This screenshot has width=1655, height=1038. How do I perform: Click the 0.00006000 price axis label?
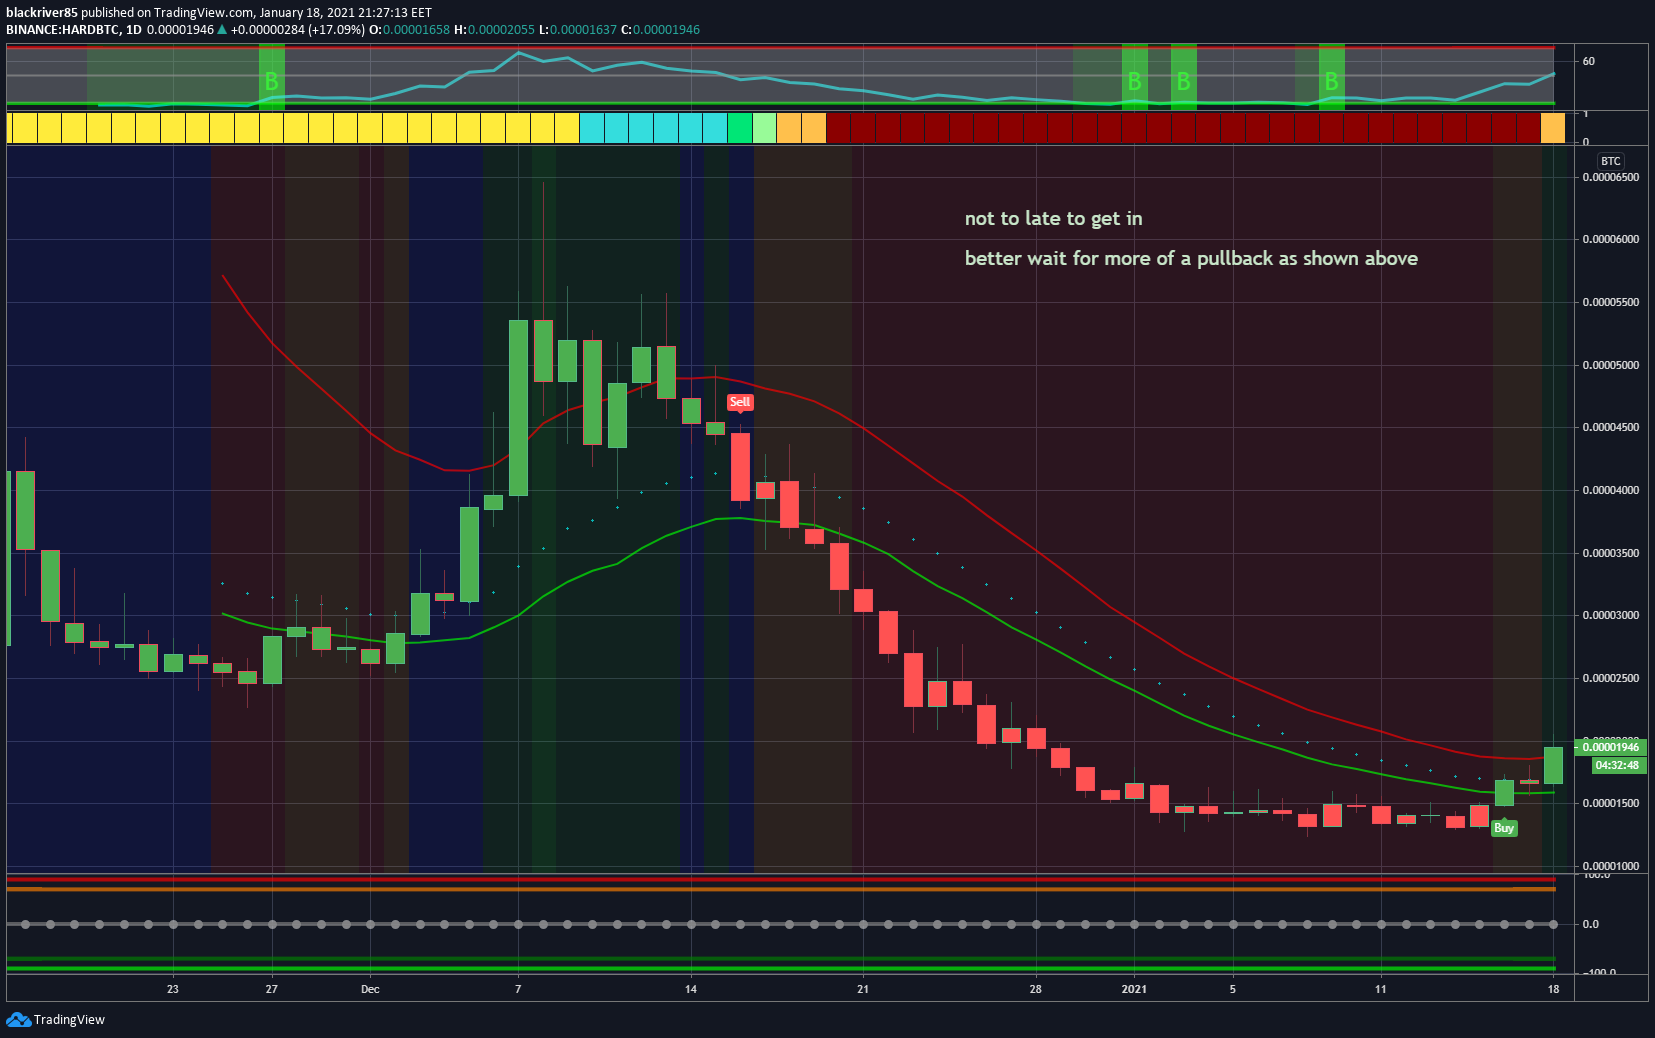click(1611, 239)
